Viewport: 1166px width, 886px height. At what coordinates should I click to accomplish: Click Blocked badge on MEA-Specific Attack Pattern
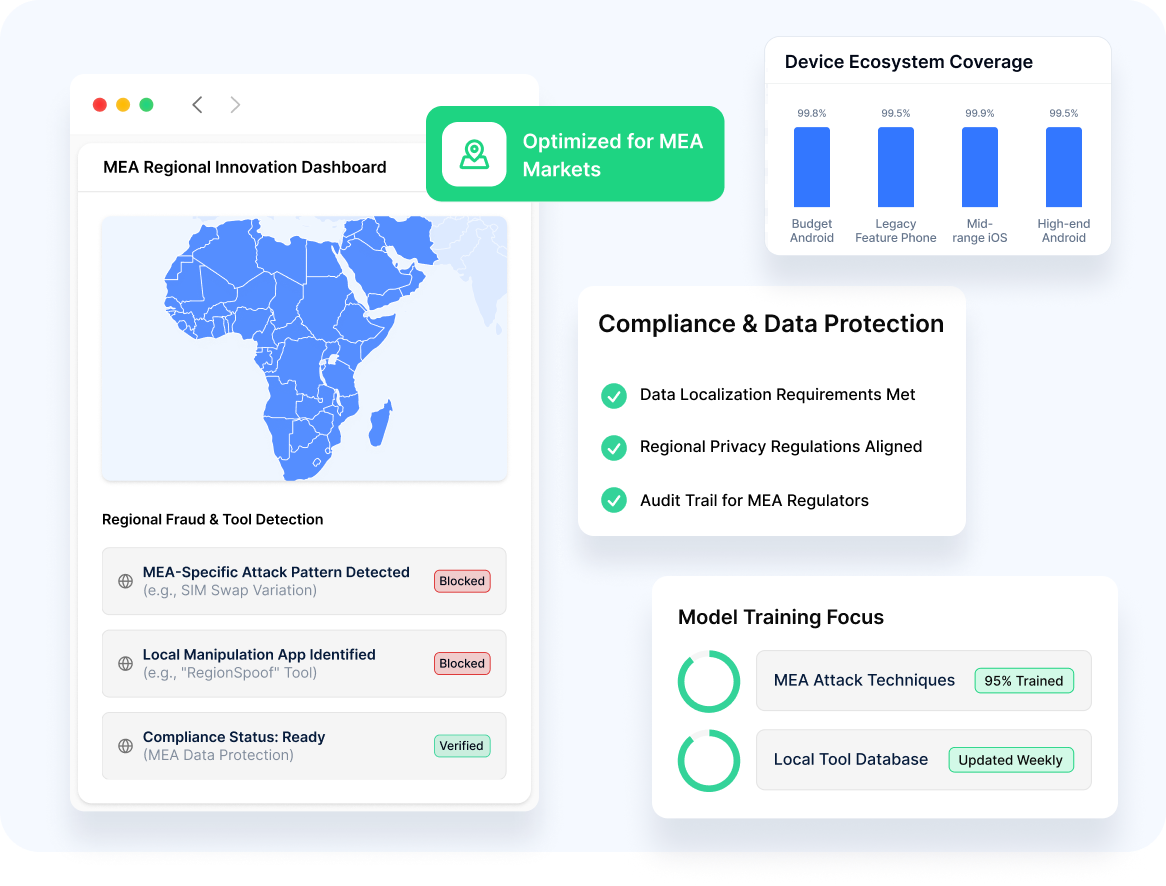click(462, 581)
